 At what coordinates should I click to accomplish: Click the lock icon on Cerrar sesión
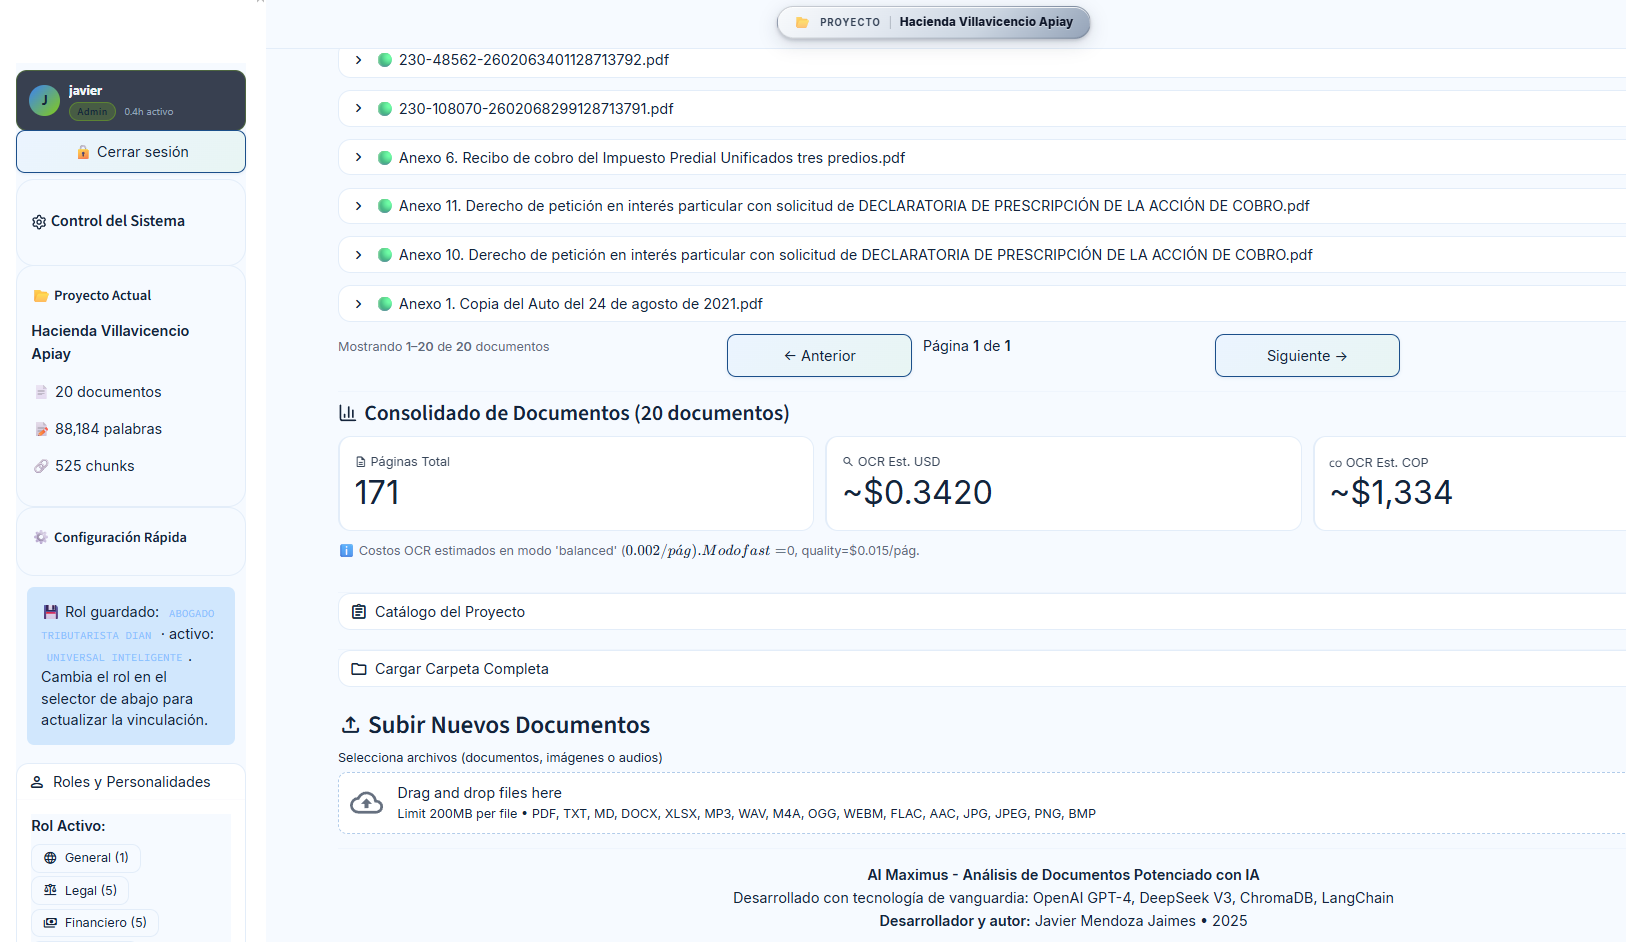pyautogui.click(x=84, y=152)
